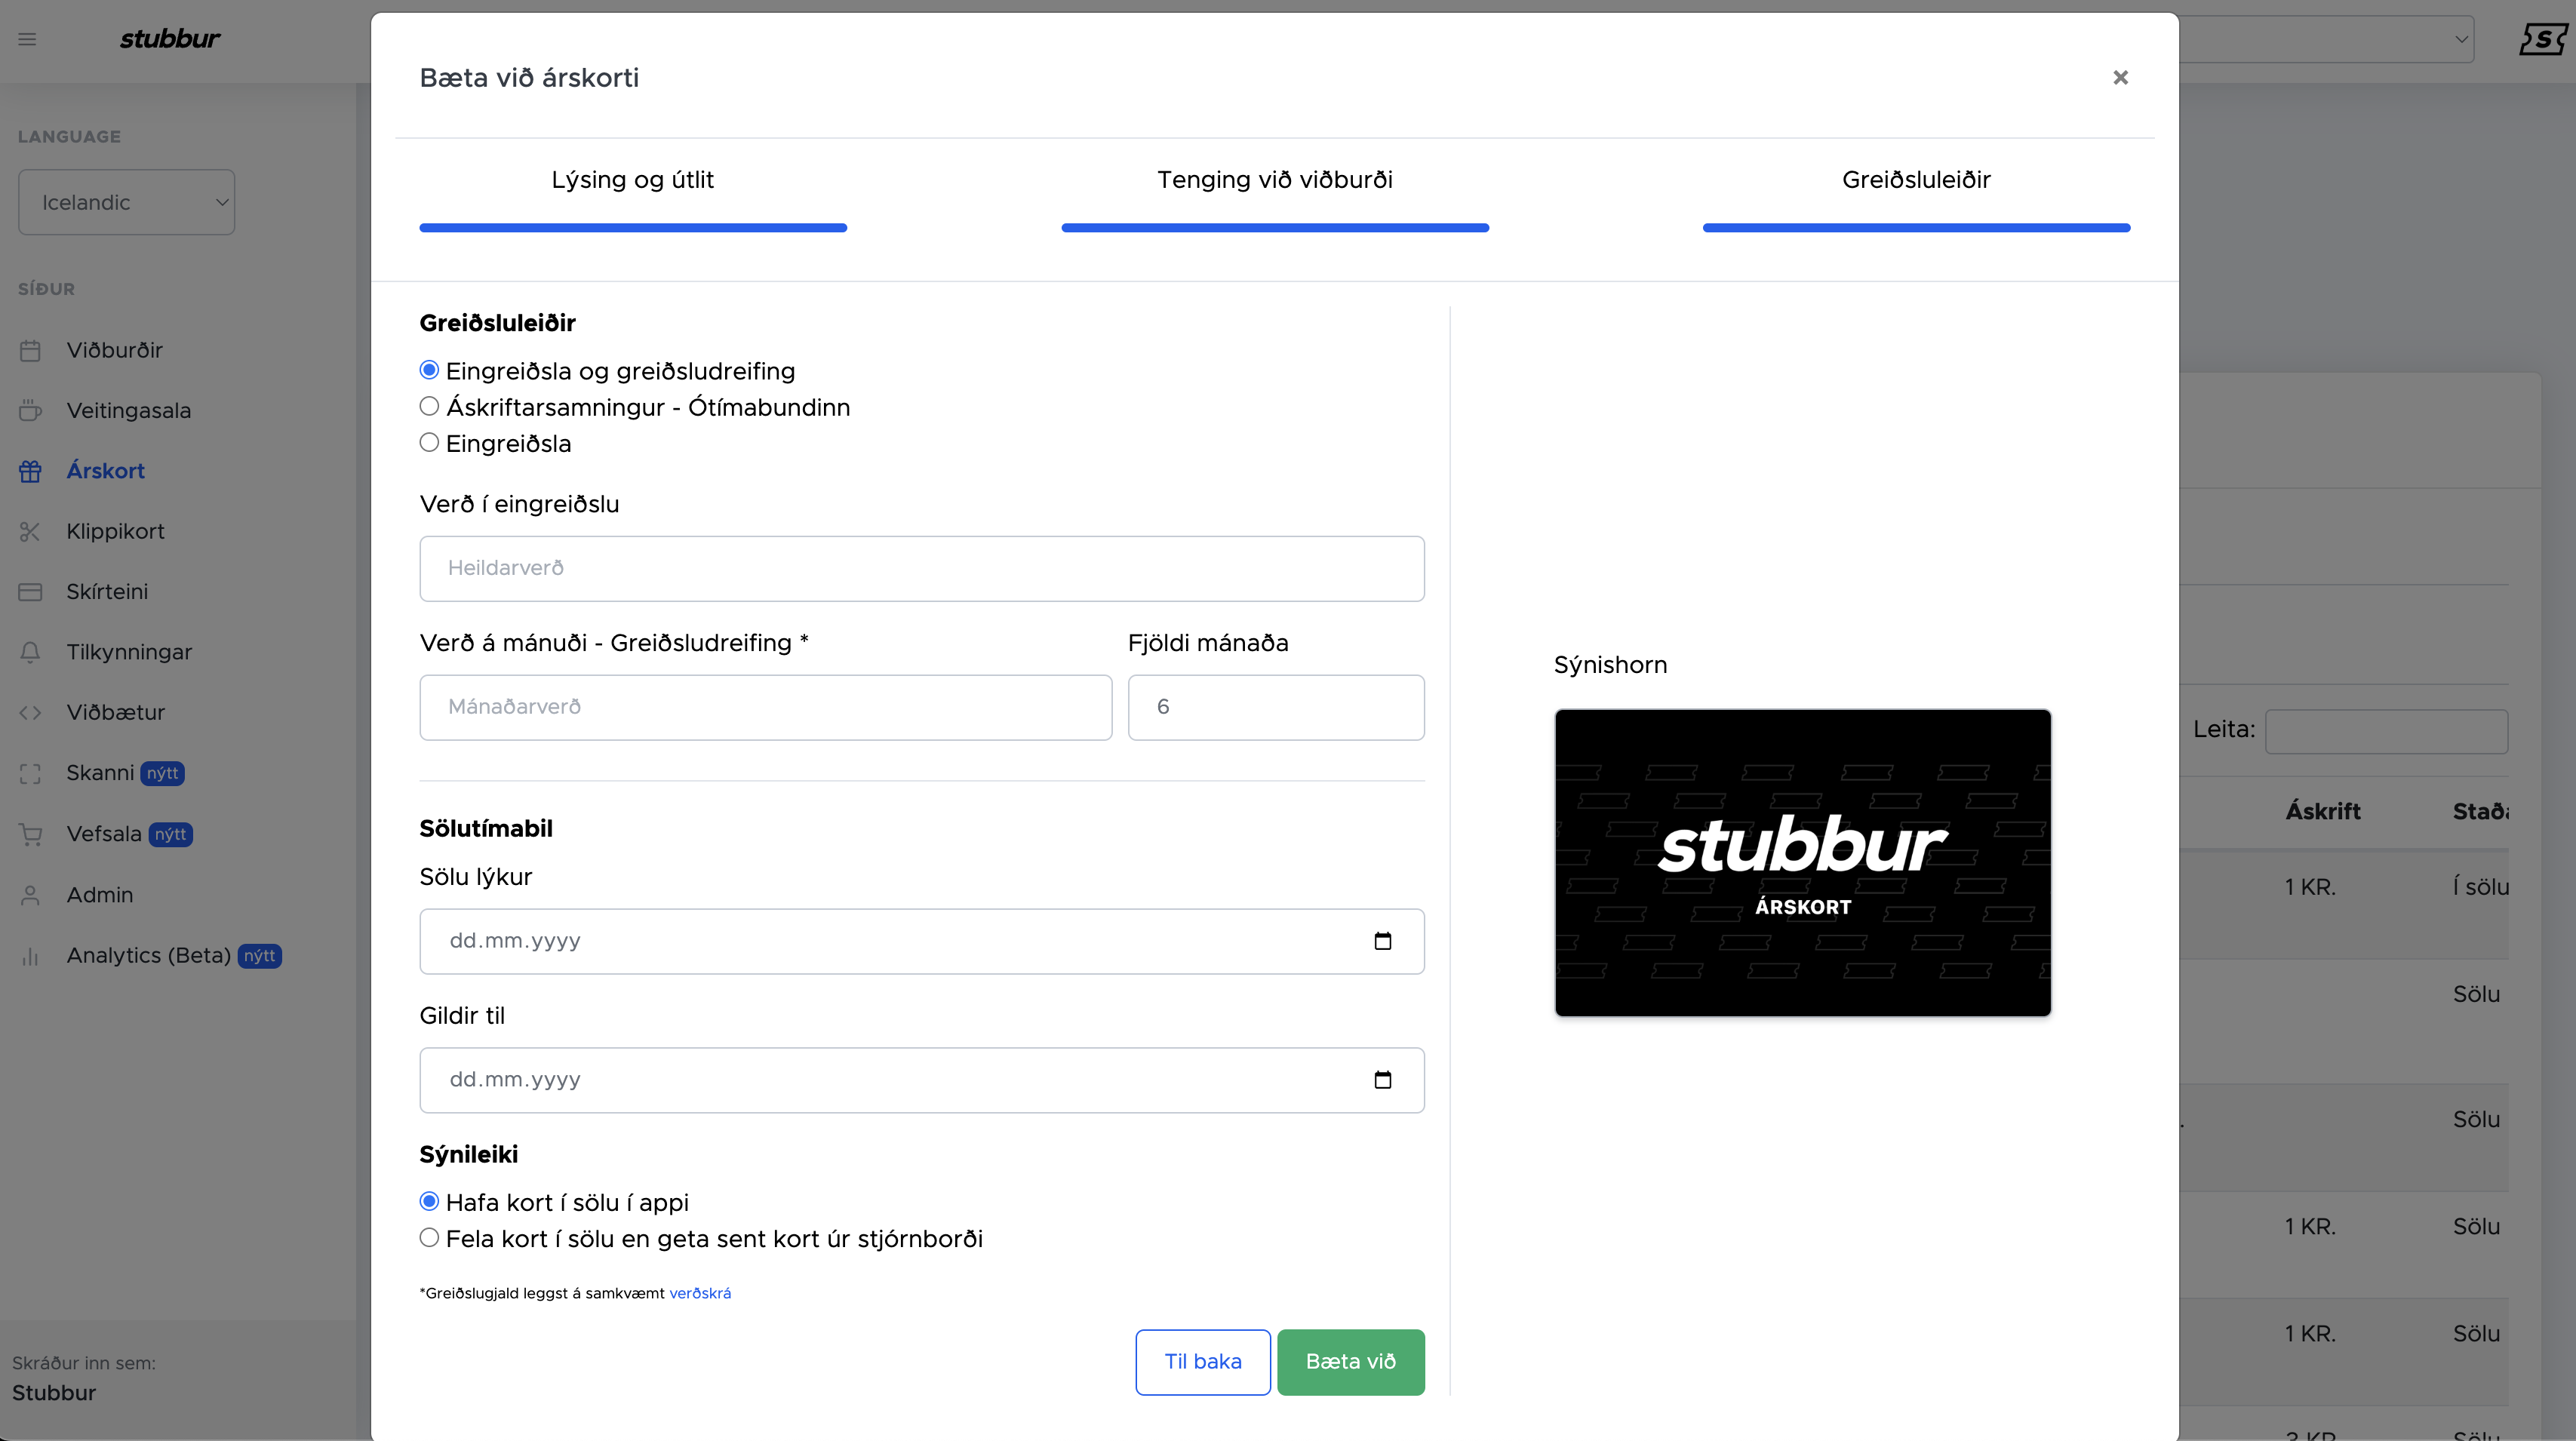Open calendar picker for Sölu lýkur
The width and height of the screenshot is (2576, 1441).
pyautogui.click(x=1382, y=941)
